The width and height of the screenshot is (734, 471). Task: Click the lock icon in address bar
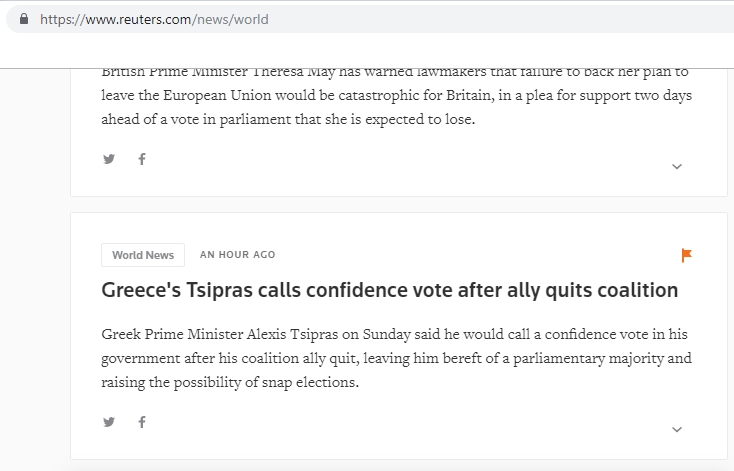[24, 19]
